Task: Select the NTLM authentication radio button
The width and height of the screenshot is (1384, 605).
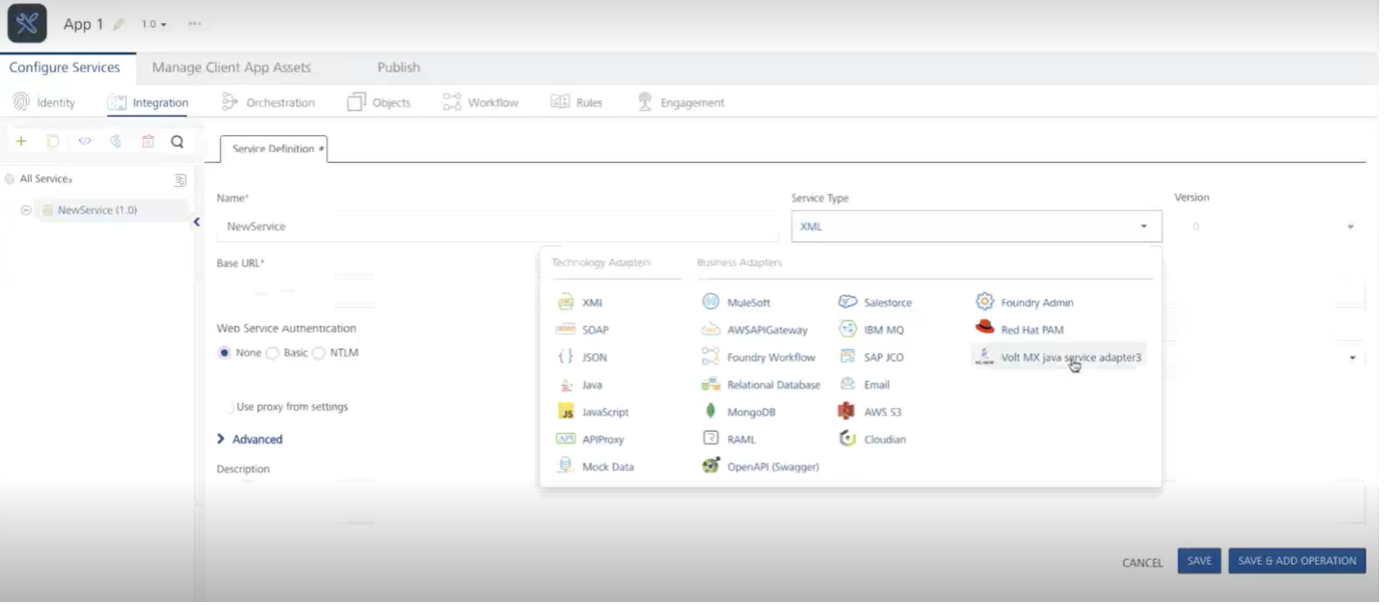Action: (x=319, y=353)
